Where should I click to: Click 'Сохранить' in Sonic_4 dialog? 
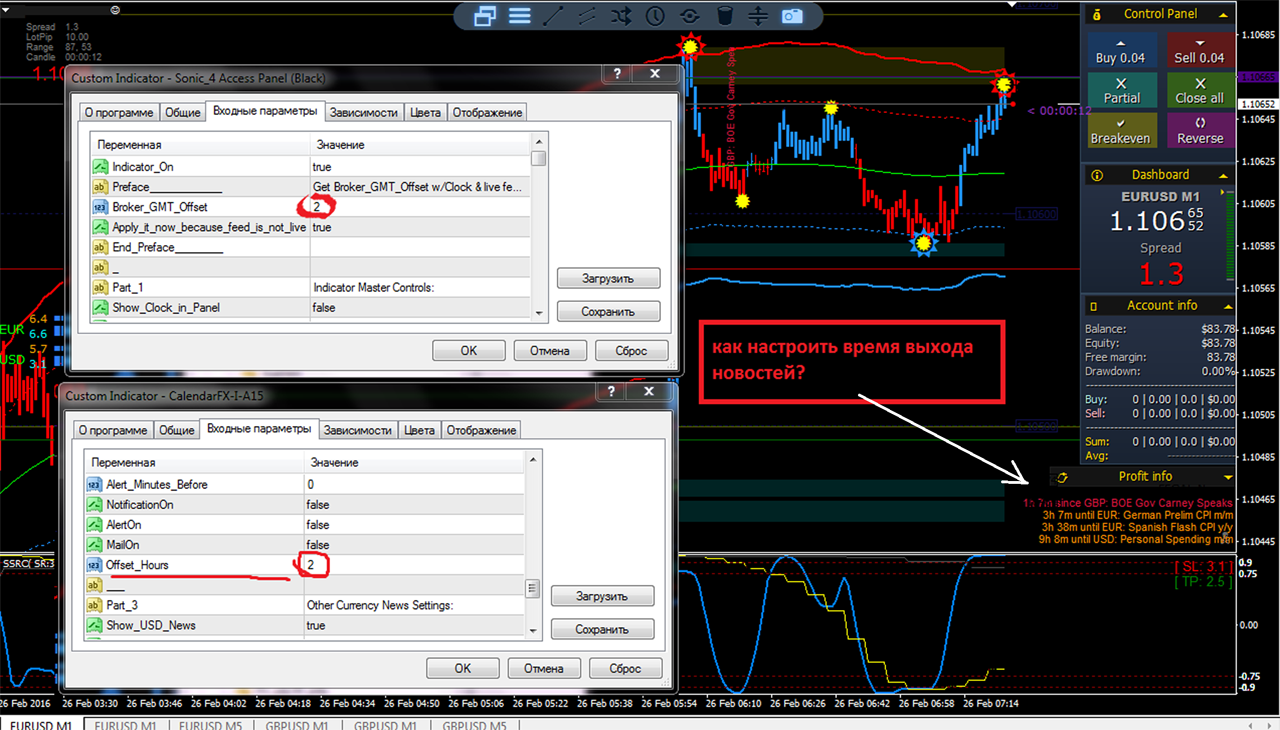pyautogui.click(x=608, y=312)
